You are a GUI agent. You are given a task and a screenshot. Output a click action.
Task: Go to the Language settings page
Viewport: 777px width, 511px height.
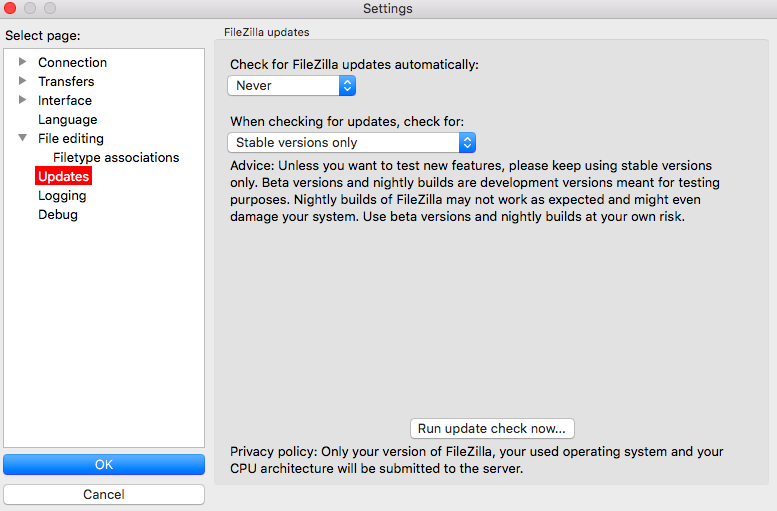point(67,119)
